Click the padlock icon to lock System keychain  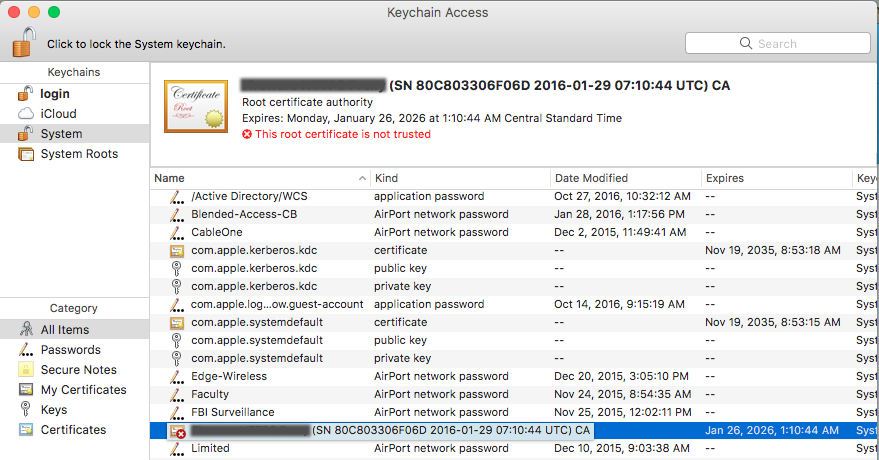[x=24, y=42]
